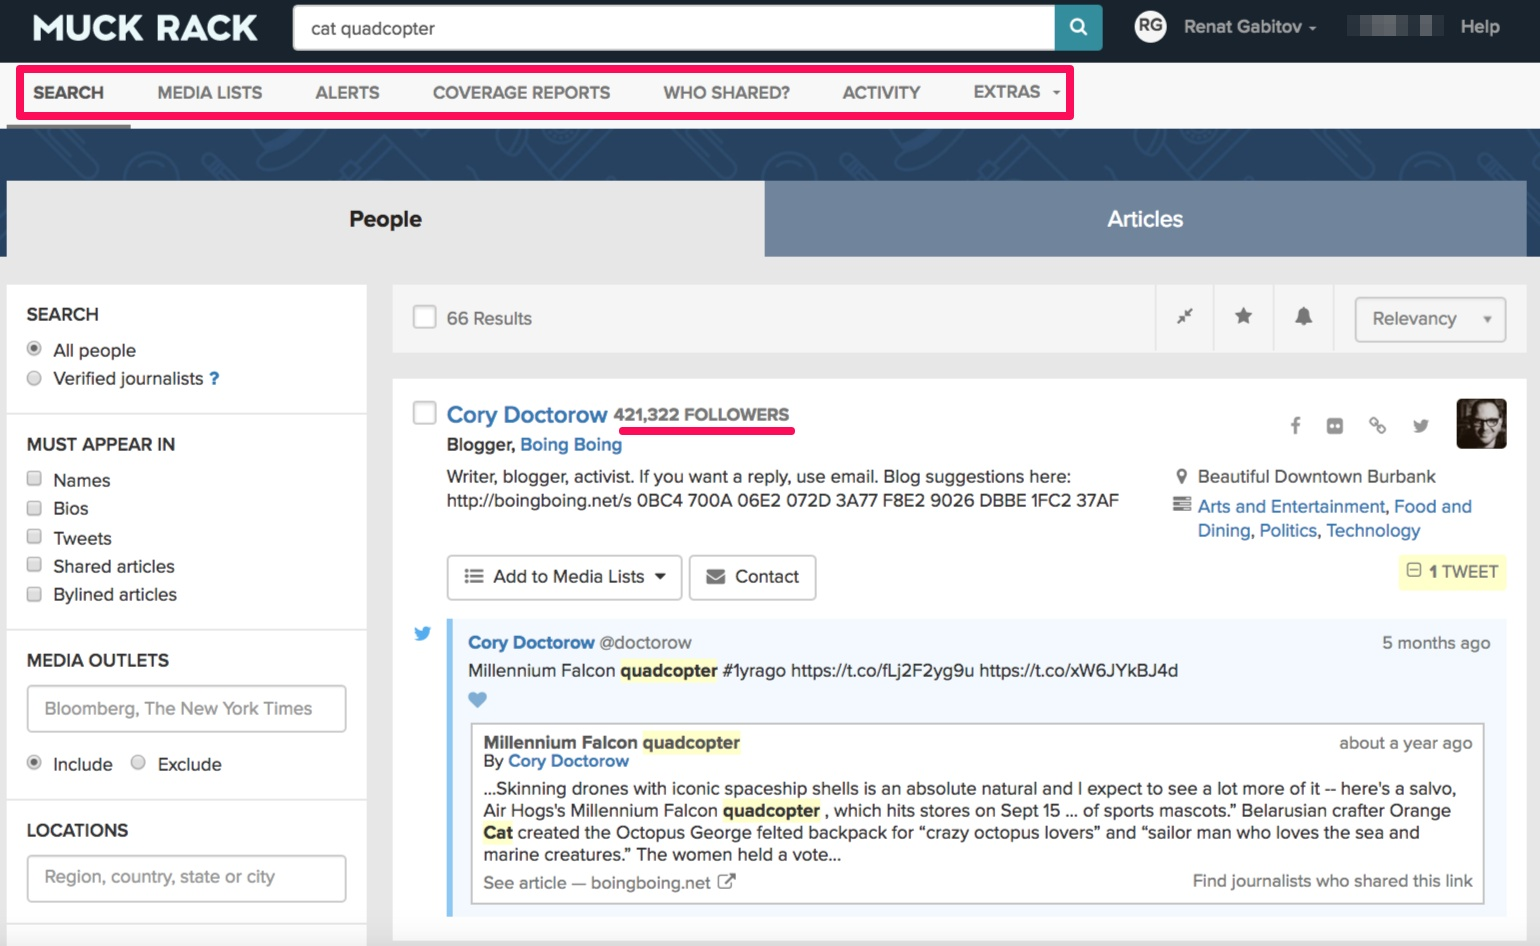Check the Names checkbox
This screenshot has width=1540, height=946.
pyautogui.click(x=34, y=479)
